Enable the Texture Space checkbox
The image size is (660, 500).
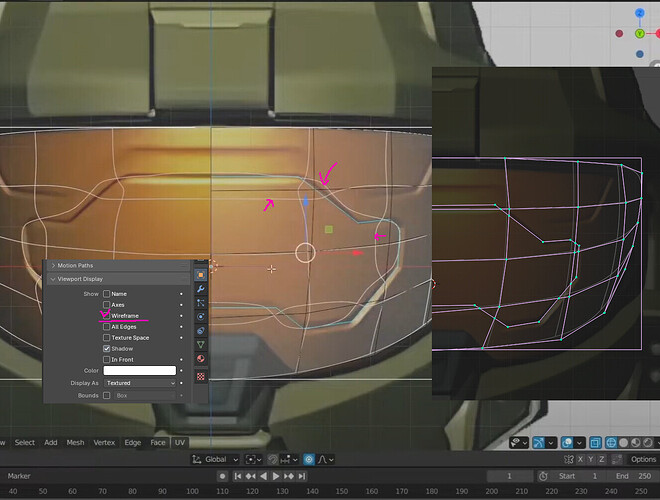[106, 338]
